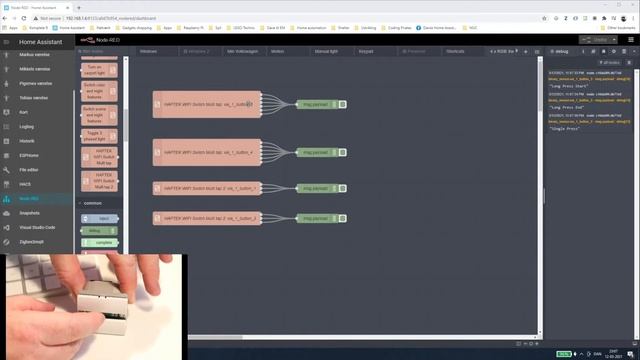Open the Deploy options dropdown arrow

pos(614,40)
